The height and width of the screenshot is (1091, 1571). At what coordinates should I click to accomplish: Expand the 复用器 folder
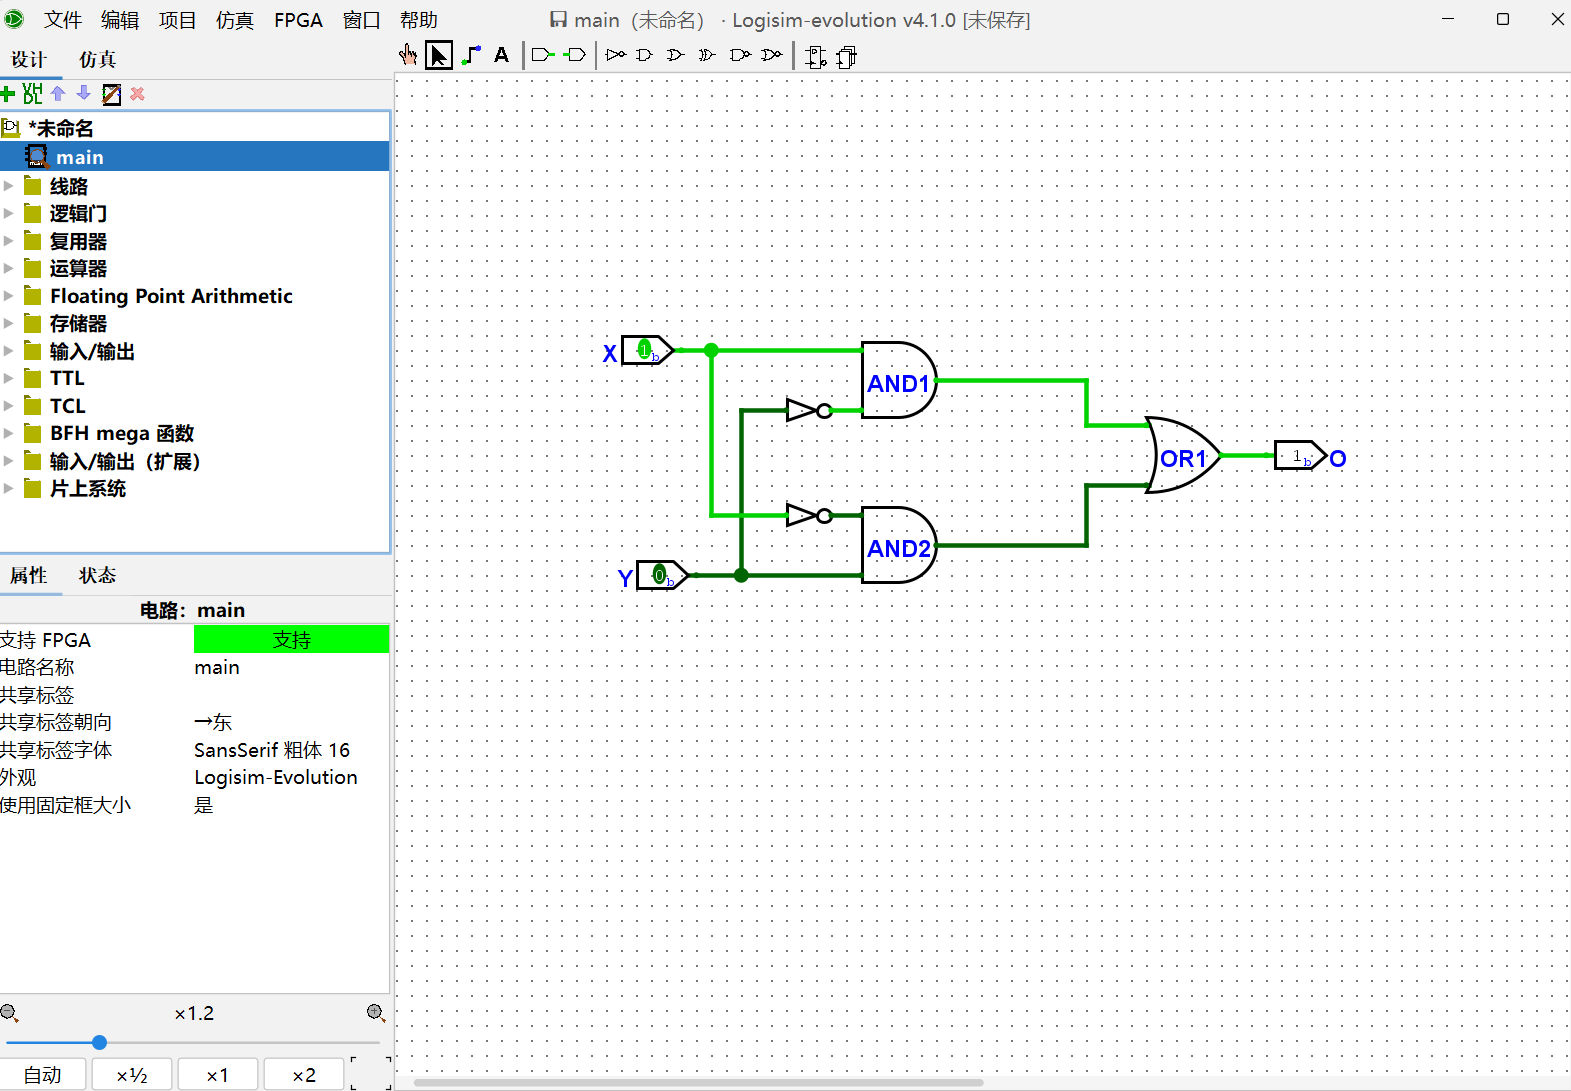[x=9, y=241]
